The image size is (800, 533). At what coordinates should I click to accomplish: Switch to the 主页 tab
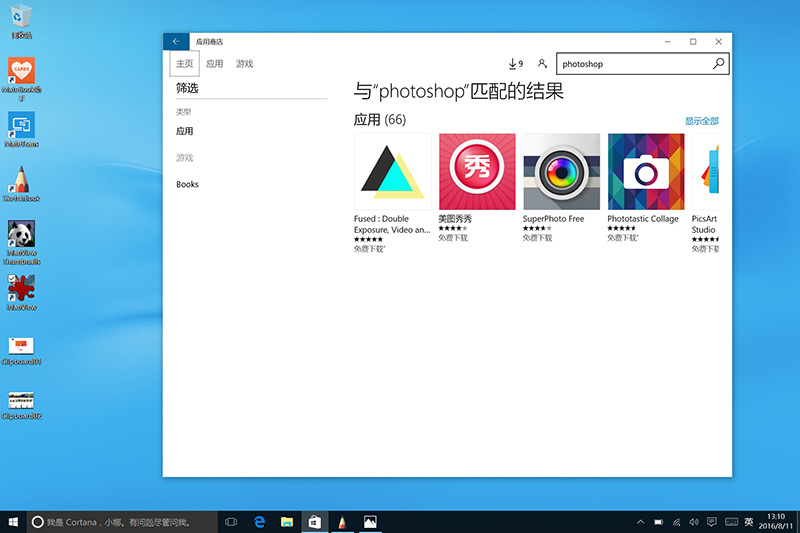[185, 64]
